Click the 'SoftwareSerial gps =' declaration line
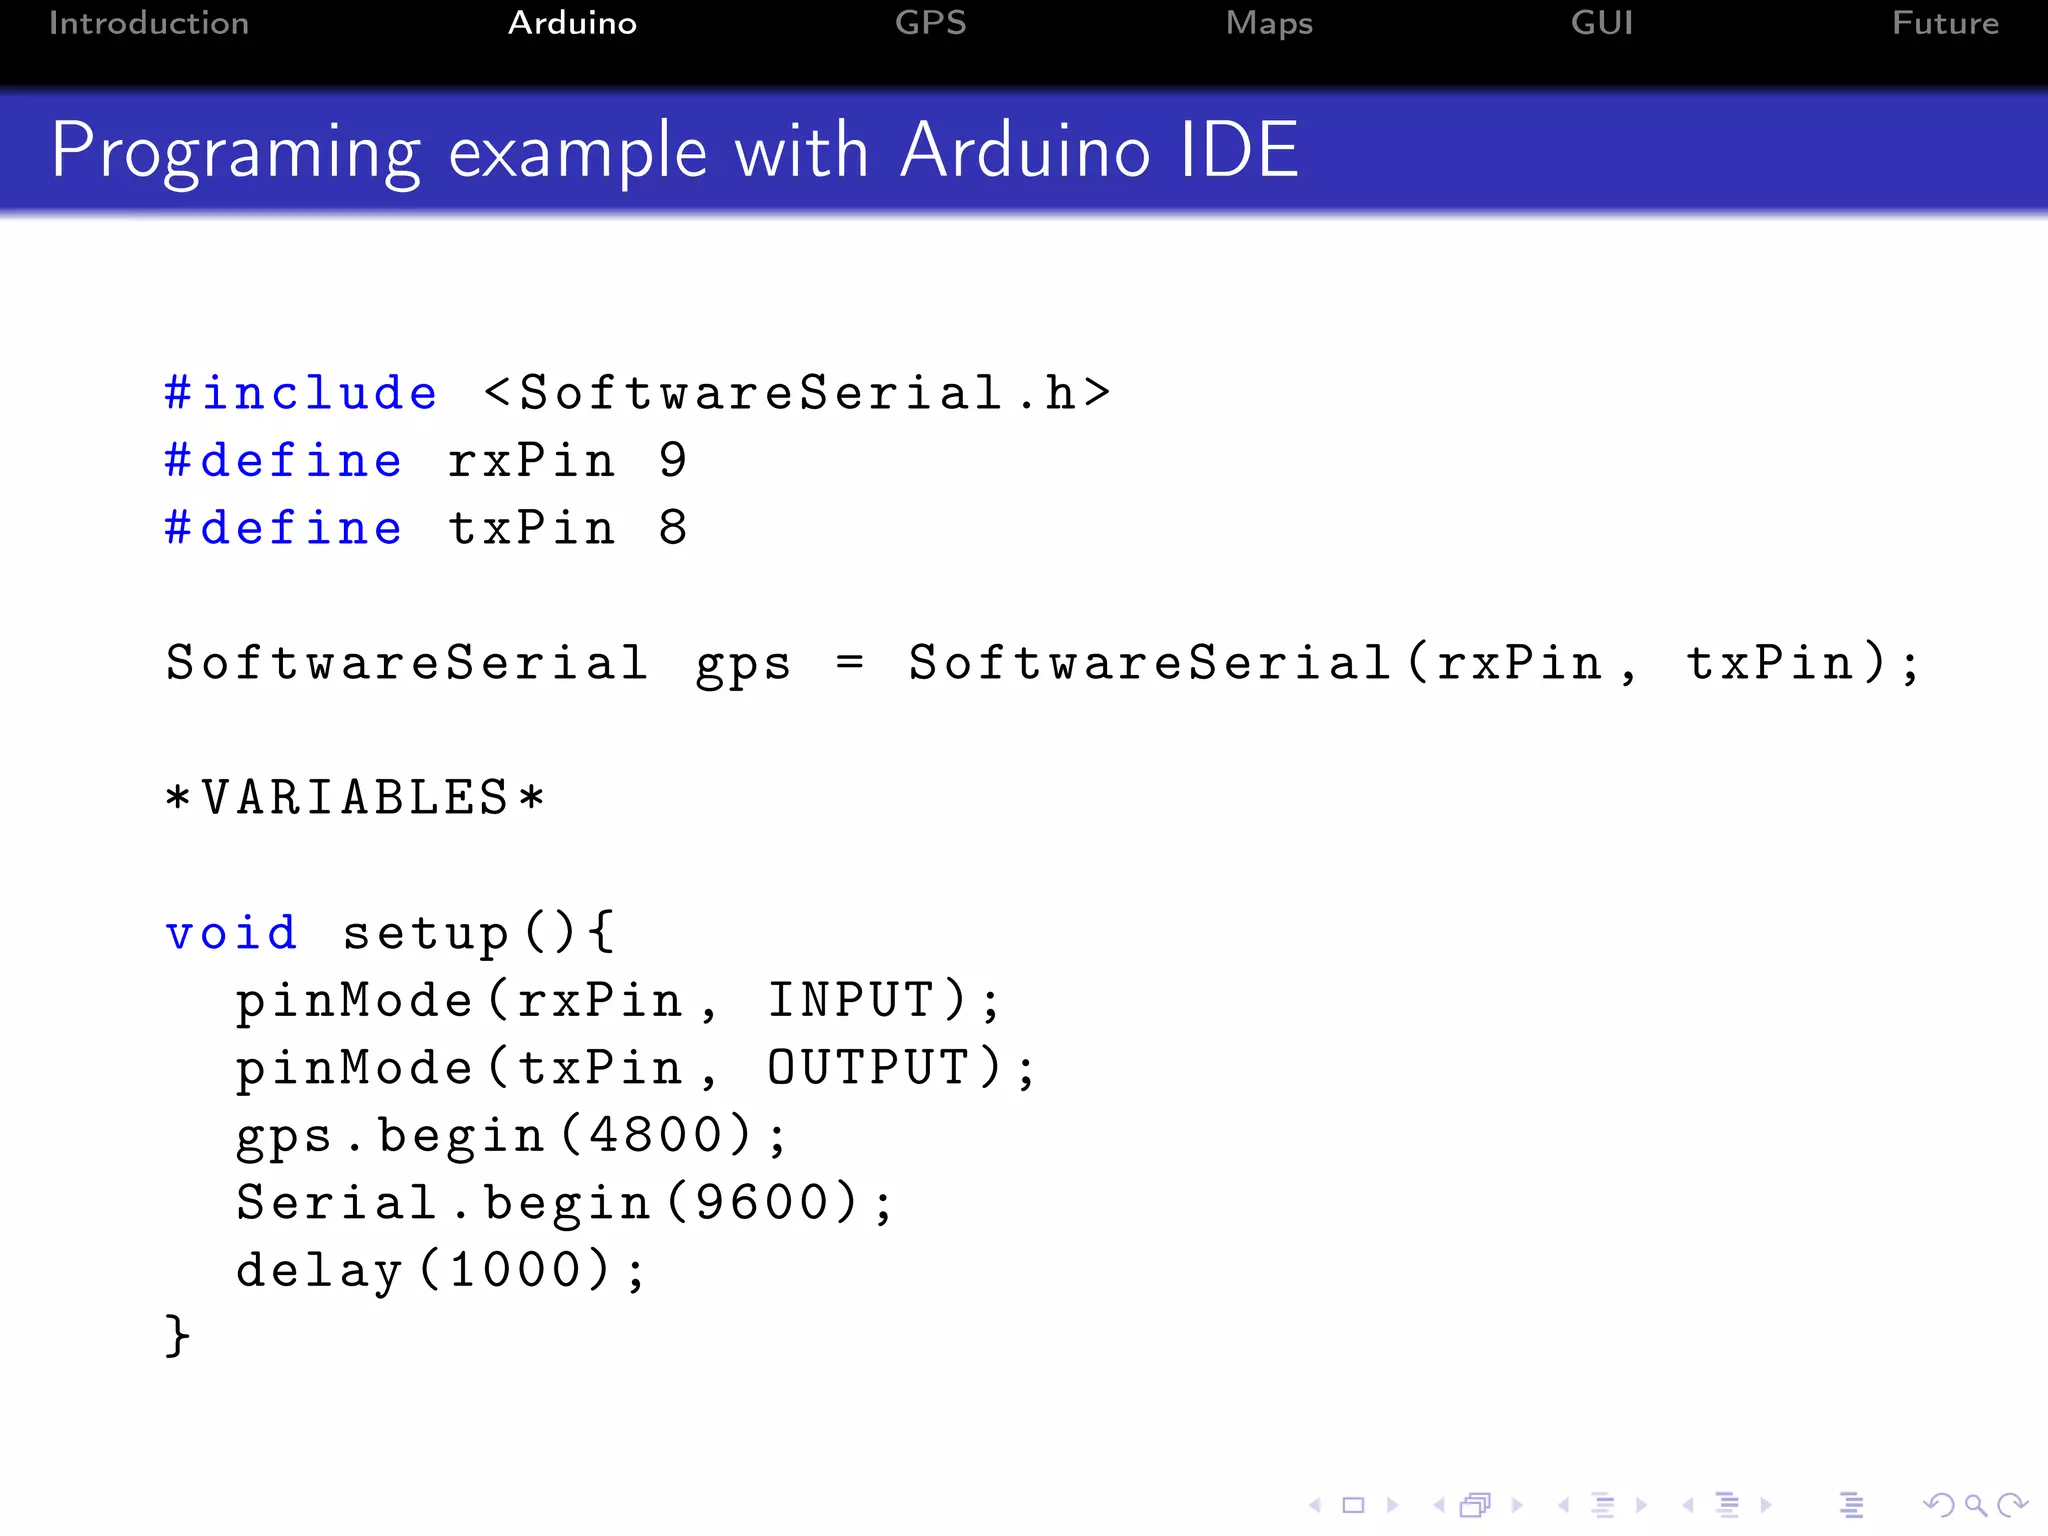2048x1536 pixels. click(x=1043, y=664)
